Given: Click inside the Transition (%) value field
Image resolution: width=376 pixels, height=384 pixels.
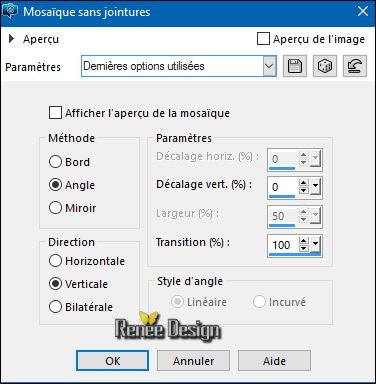Looking at the screenshot, I should (x=283, y=245).
